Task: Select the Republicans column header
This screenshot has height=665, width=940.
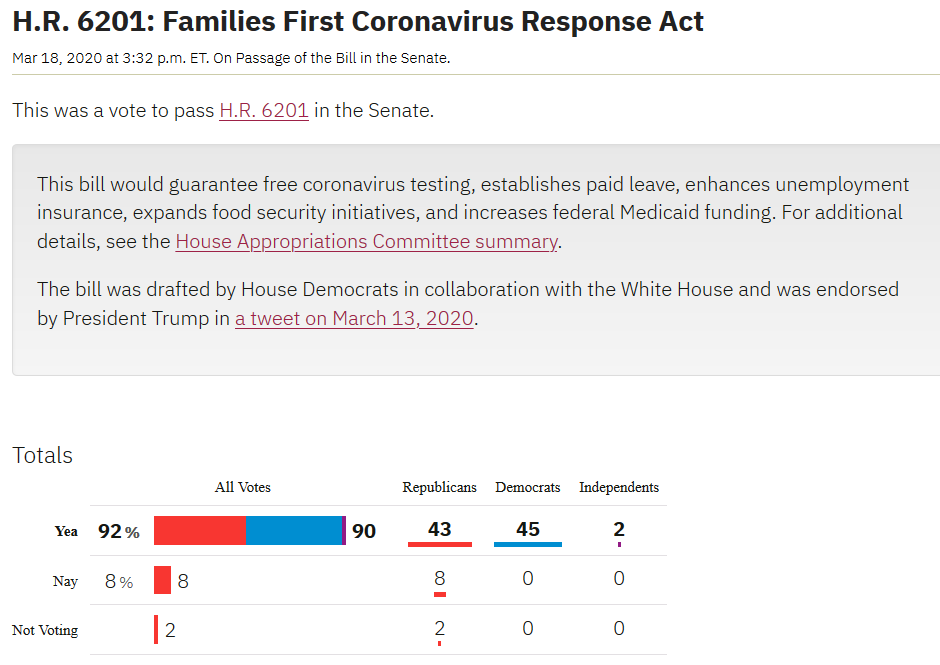Action: [x=440, y=488]
